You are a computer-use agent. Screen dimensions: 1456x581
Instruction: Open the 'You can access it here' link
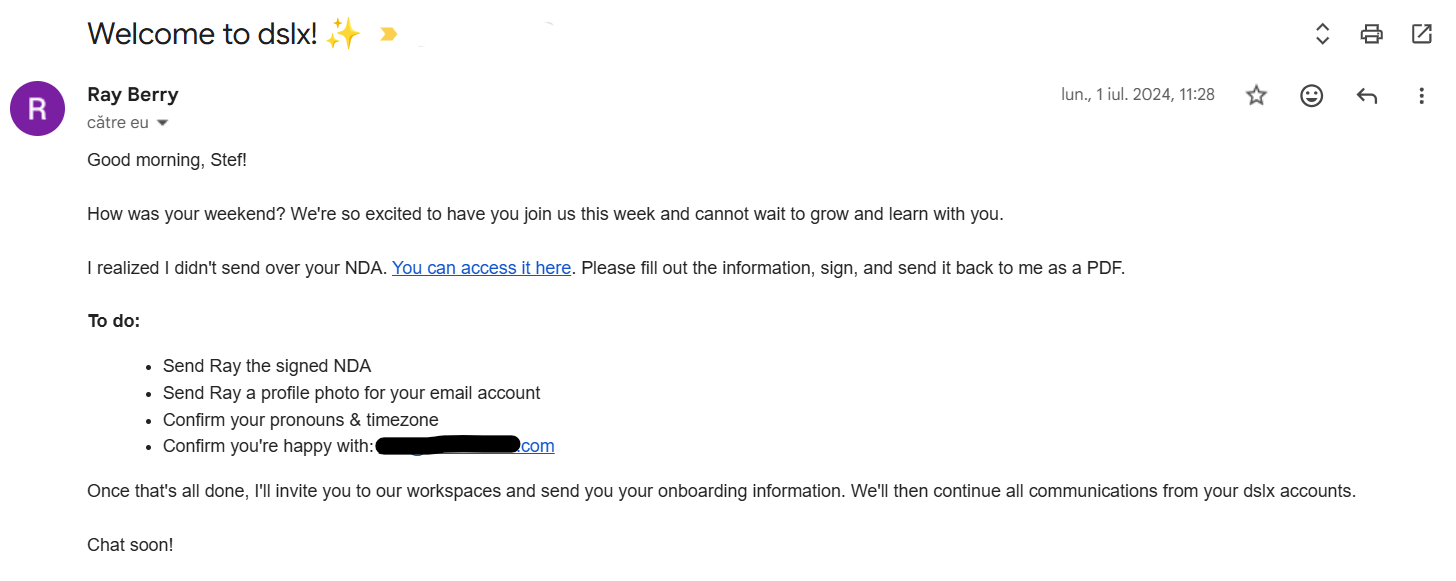tap(481, 268)
